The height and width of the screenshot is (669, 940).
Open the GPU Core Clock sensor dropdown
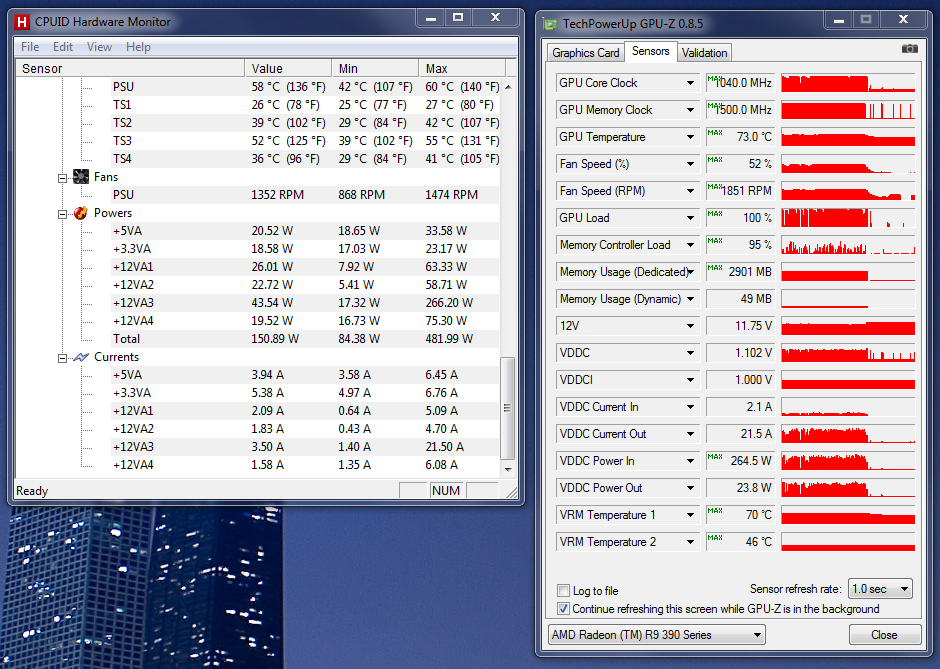691,83
